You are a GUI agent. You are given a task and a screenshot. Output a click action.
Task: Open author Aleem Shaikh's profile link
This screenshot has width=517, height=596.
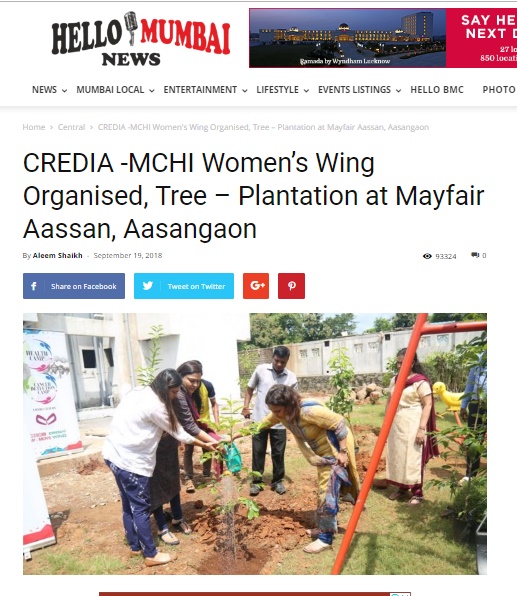57,255
